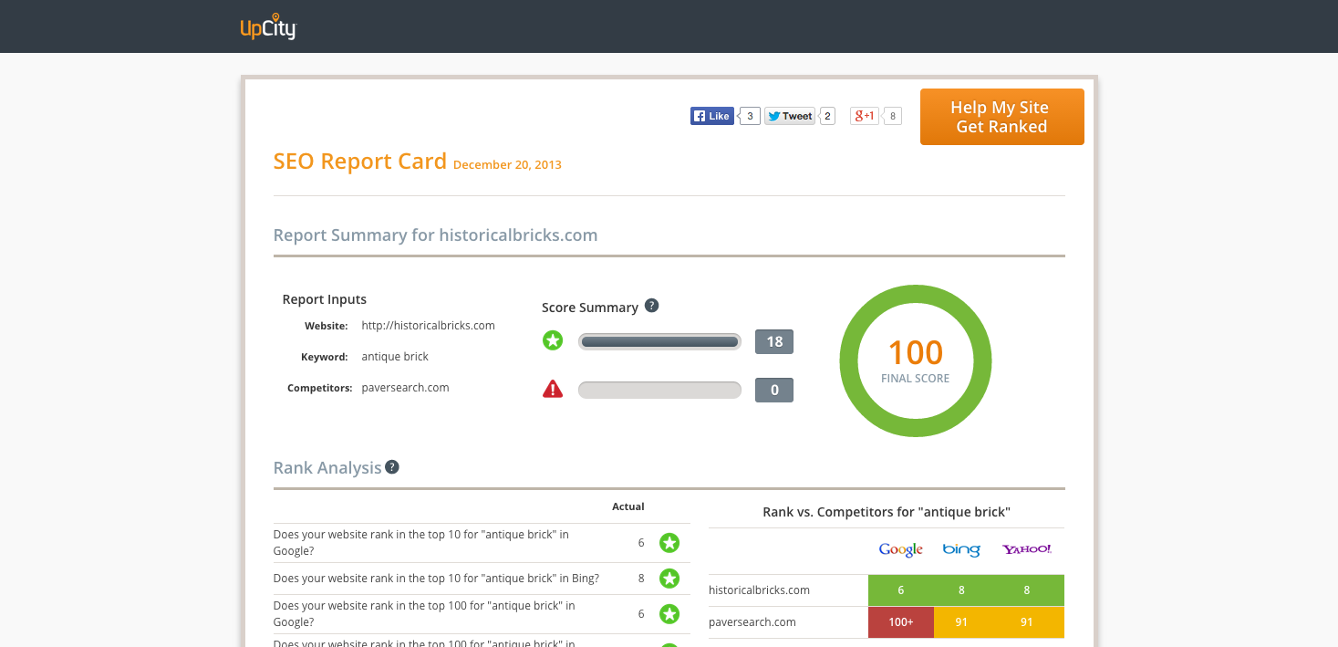Click Report Inputs label
Screen dimensions: 1338x647
[x=324, y=299]
